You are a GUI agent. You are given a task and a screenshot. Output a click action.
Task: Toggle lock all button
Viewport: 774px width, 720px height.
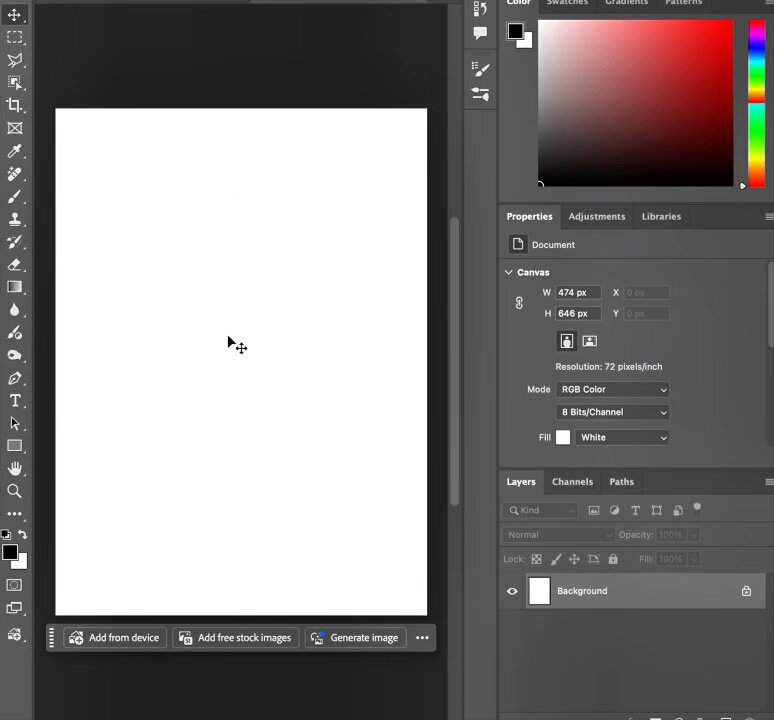613,559
